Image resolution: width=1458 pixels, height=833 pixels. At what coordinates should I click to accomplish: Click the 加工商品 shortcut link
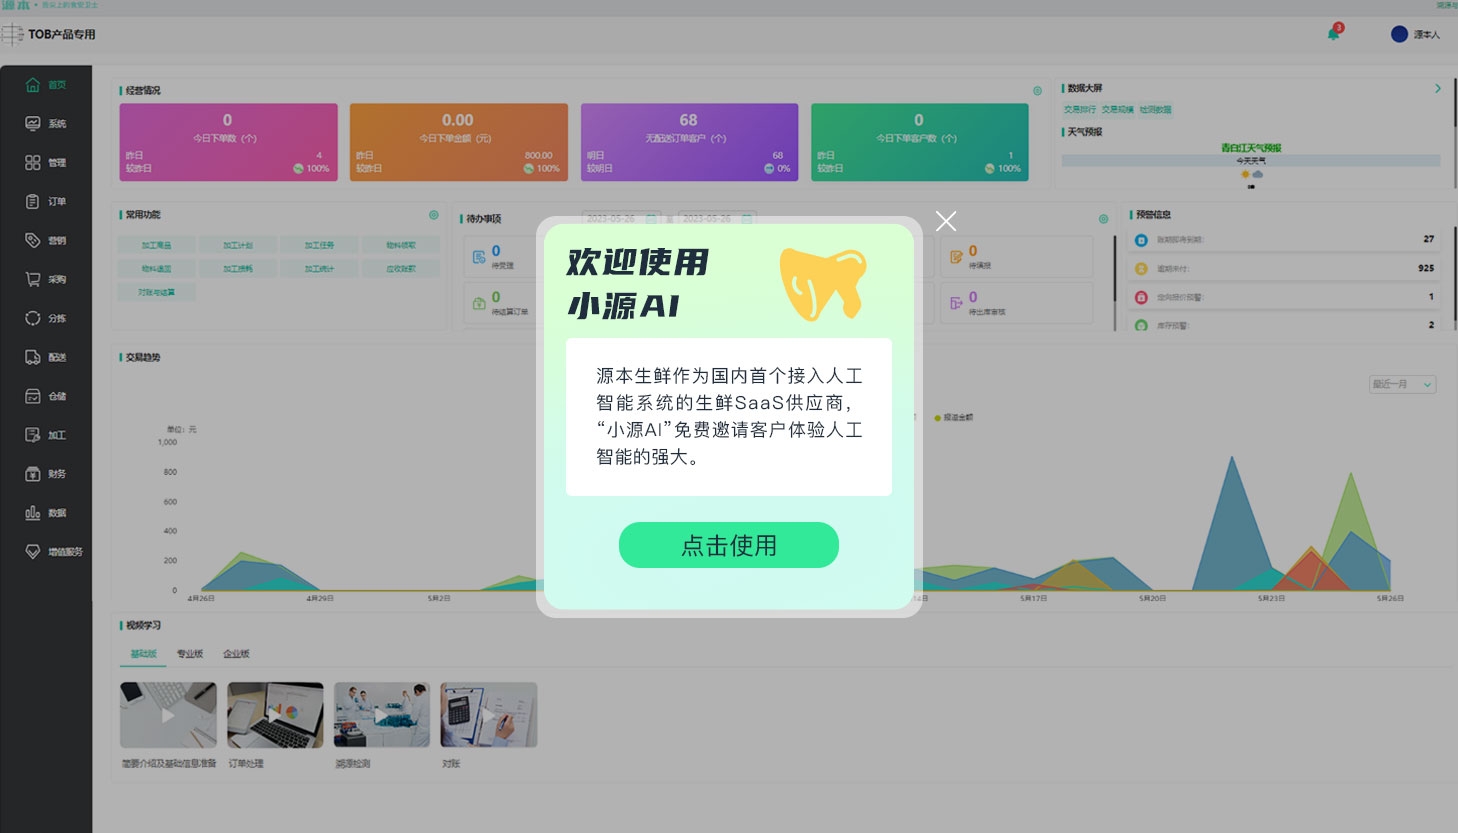click(156, 245)
